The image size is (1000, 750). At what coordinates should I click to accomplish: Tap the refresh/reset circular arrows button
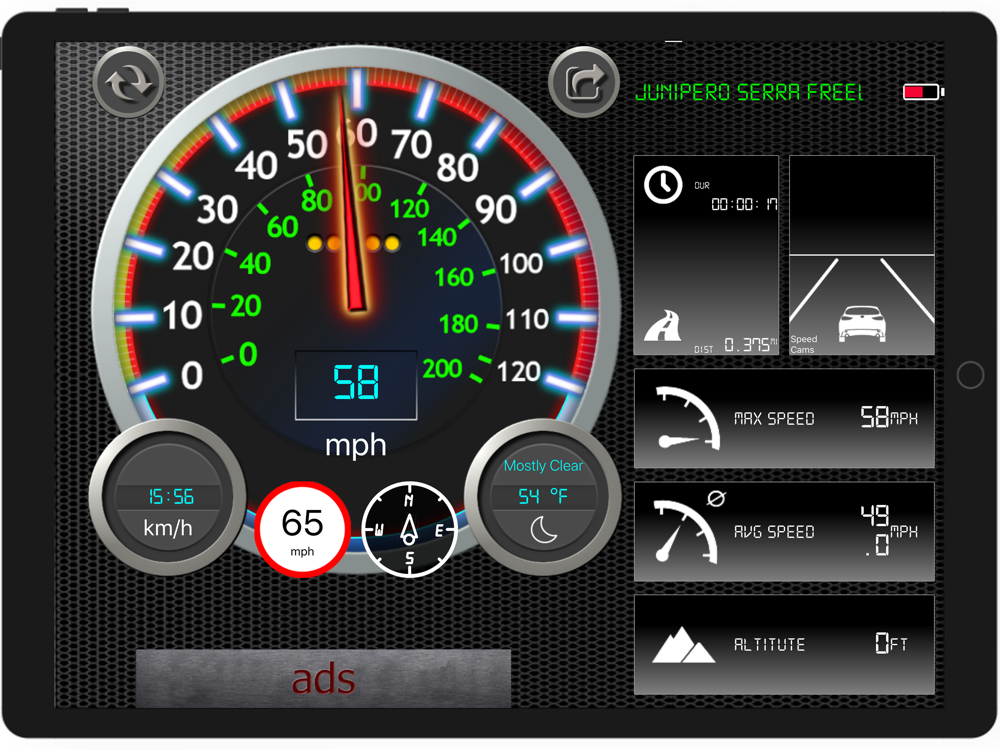pyautogui.click(x=129, y=82)
